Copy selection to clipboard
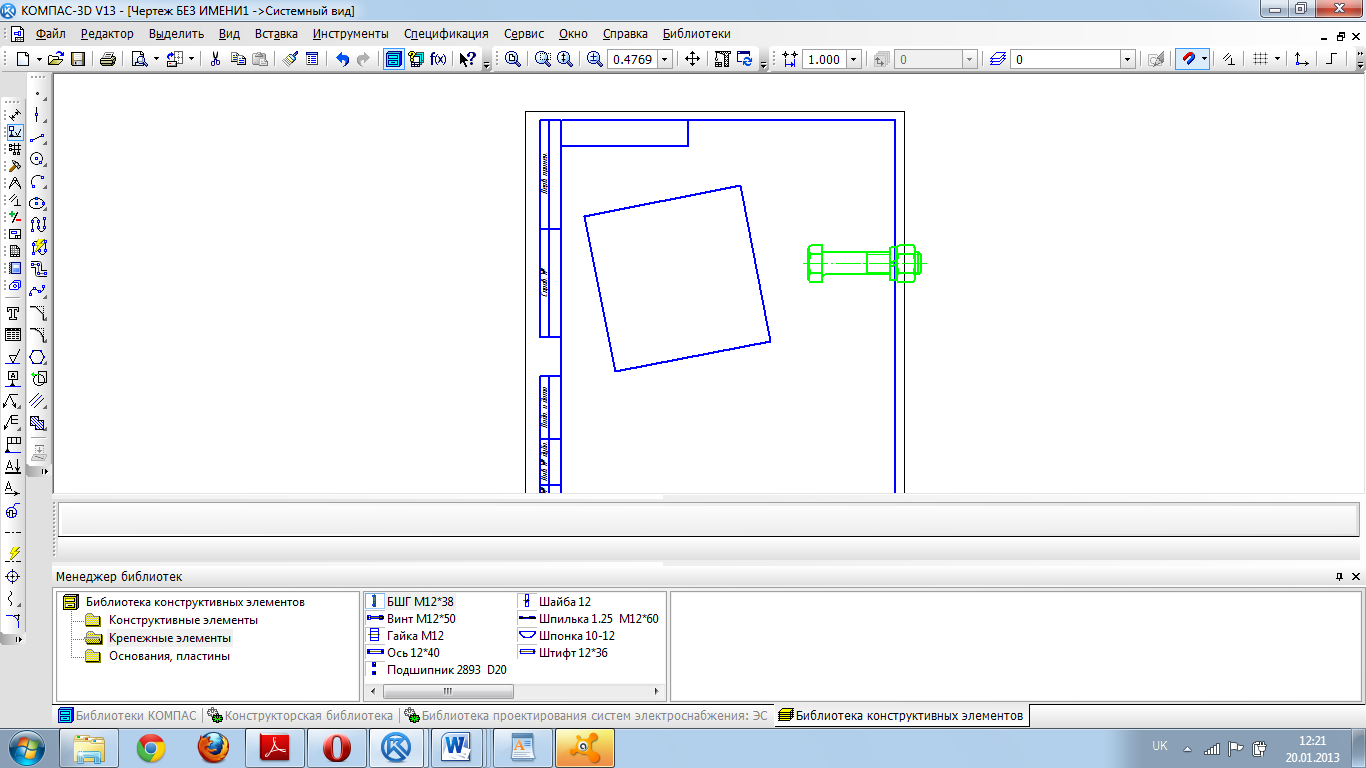The width and height of the screenshot is (1366, 768). 238,59
